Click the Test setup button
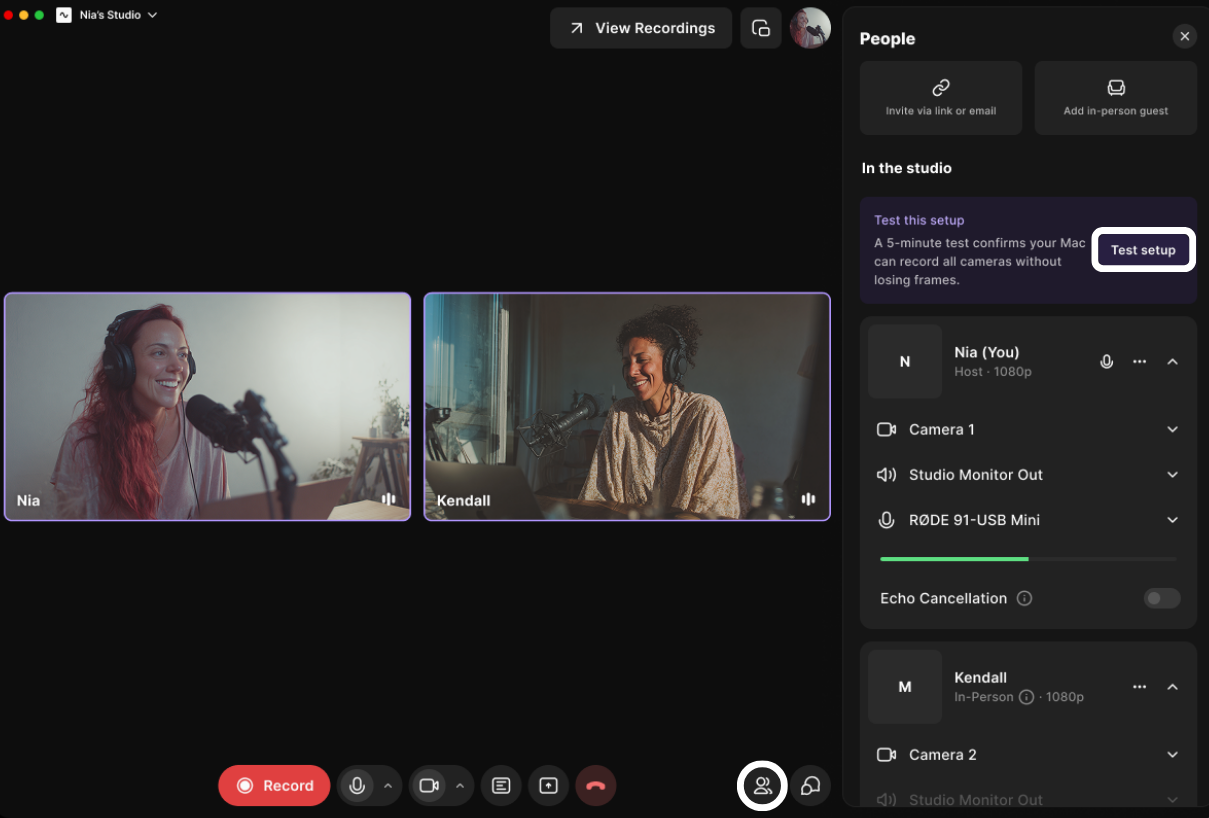1209x818 pixels. (x=1143, y=250)
